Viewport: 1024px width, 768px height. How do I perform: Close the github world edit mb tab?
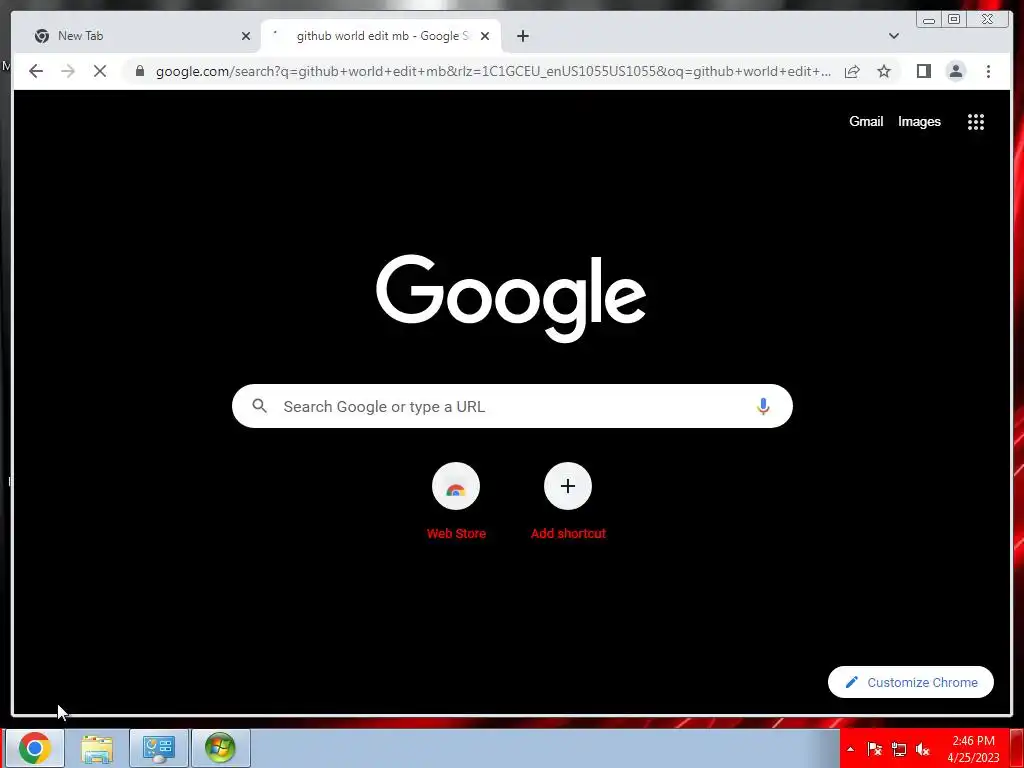[485, 36]
